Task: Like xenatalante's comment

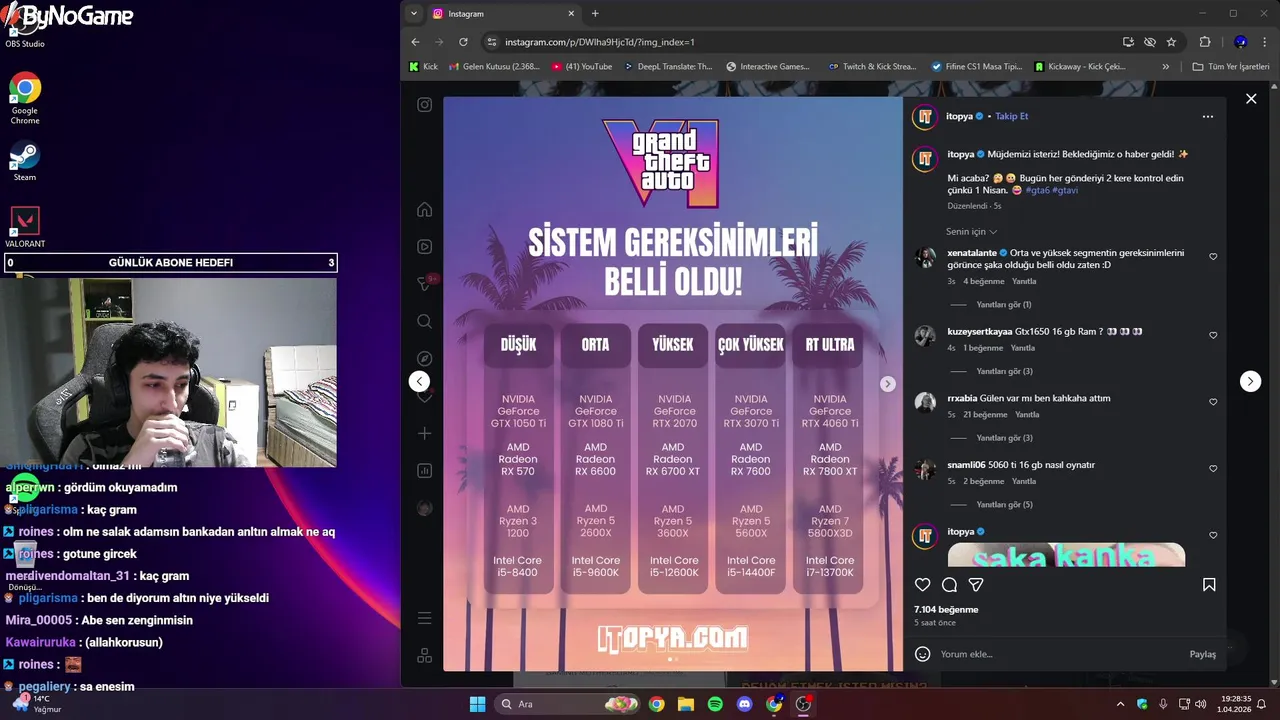Action: (x=1213, y=257)
